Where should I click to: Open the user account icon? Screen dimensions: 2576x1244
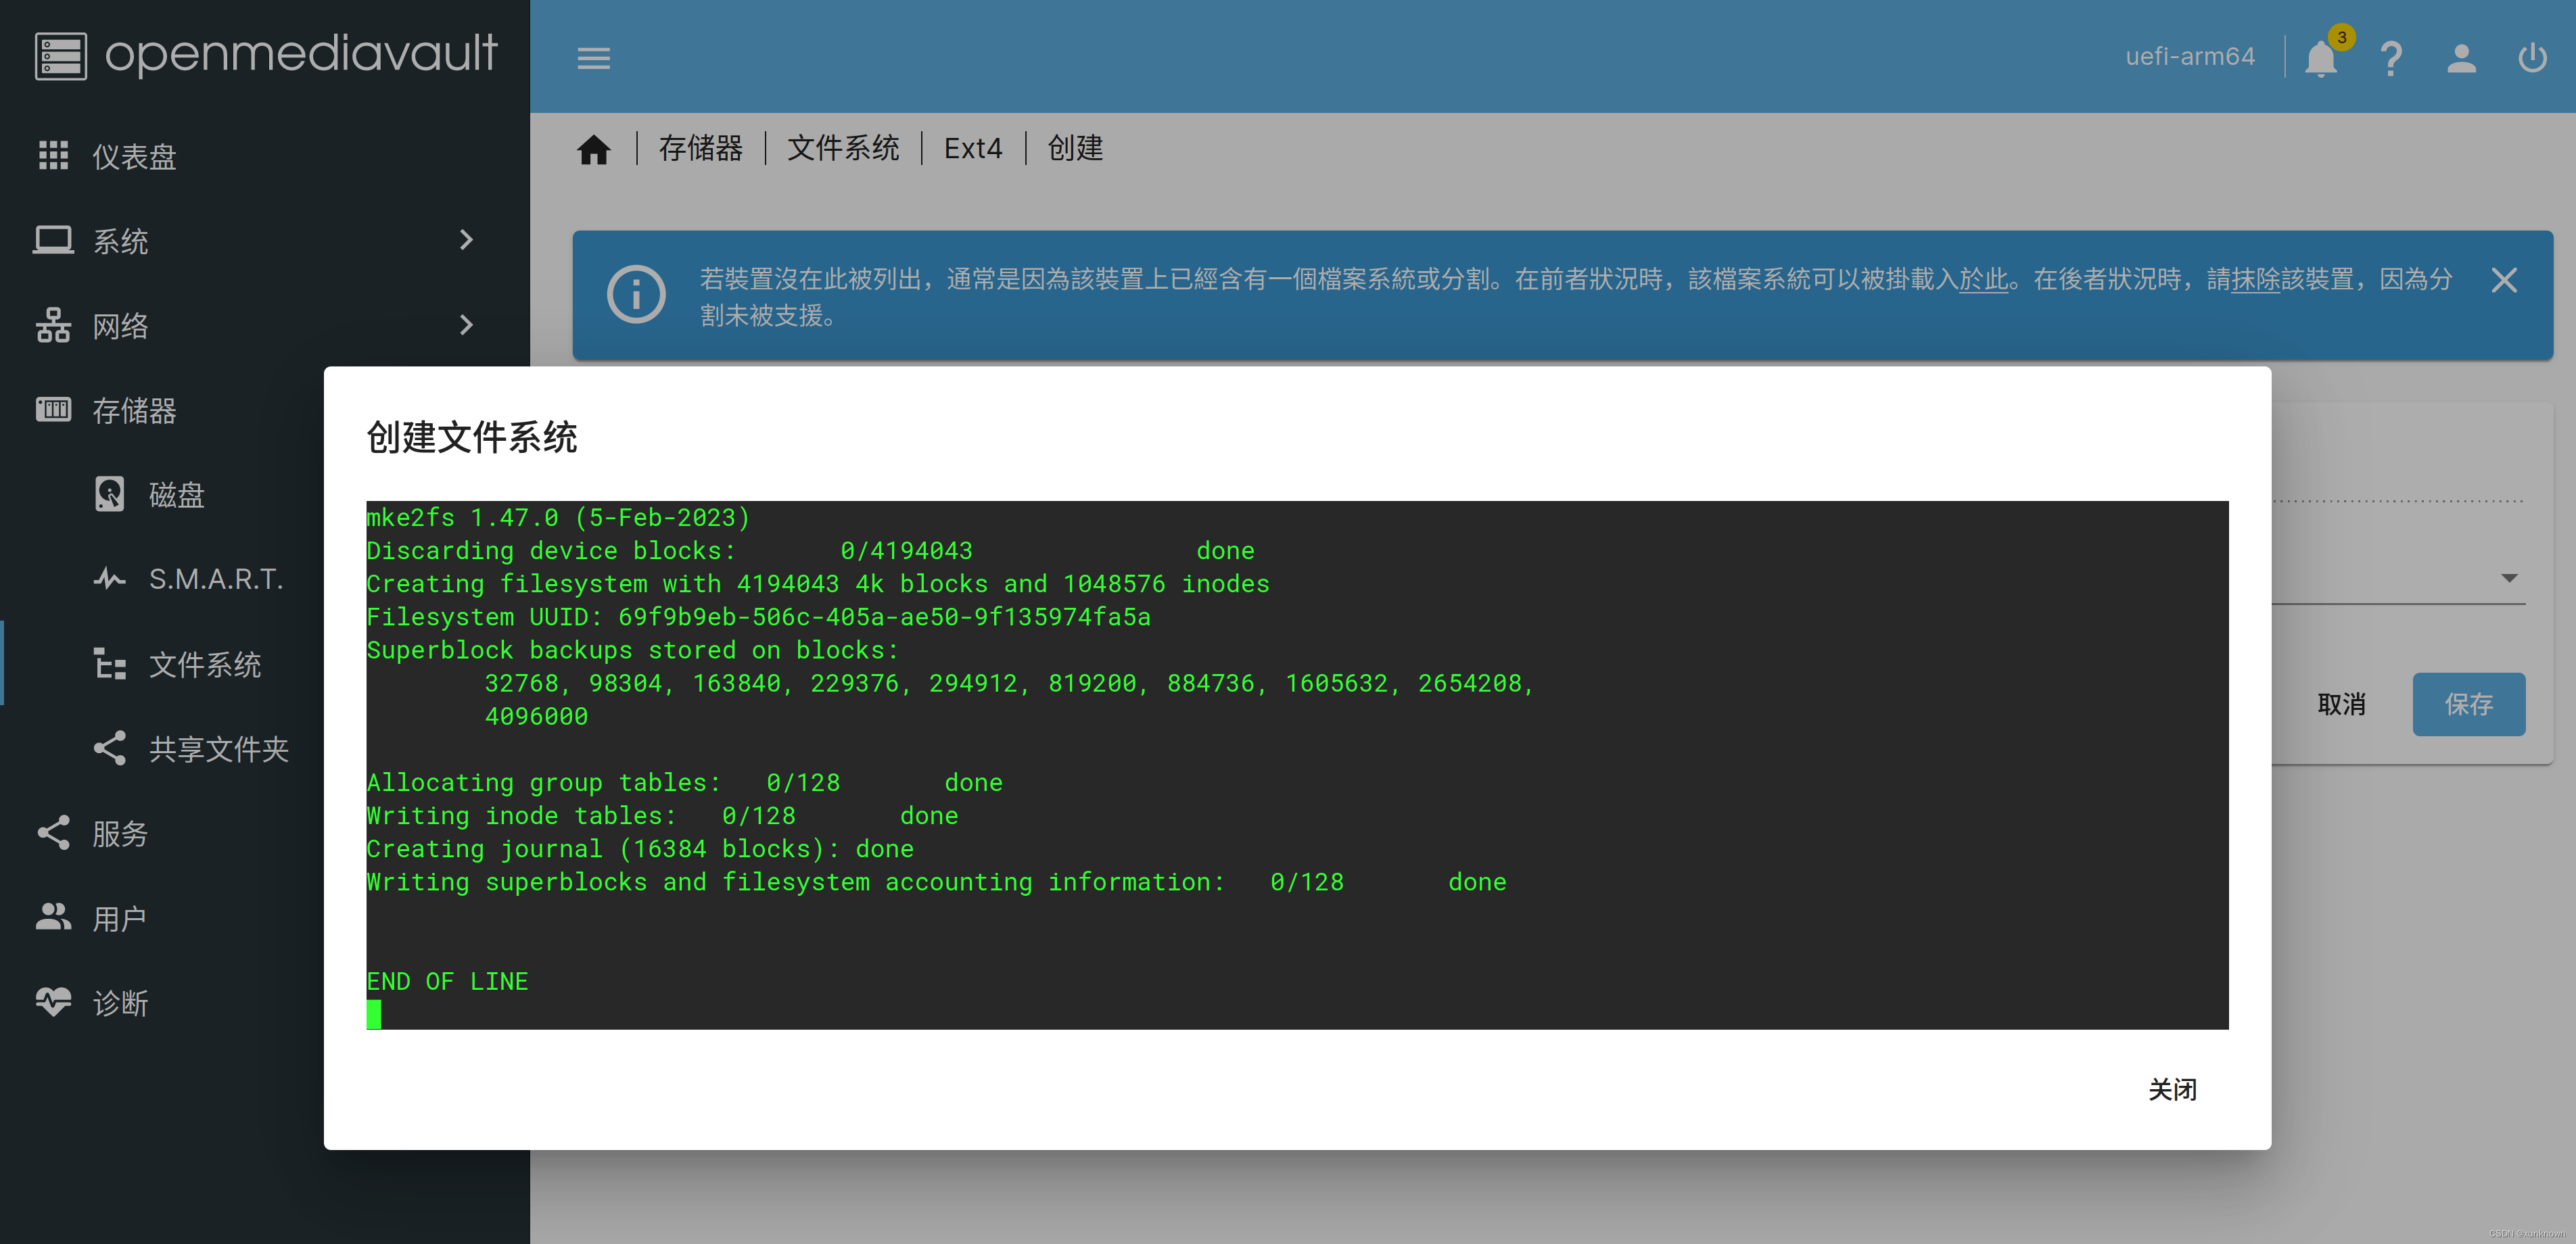pos(2461,58)
